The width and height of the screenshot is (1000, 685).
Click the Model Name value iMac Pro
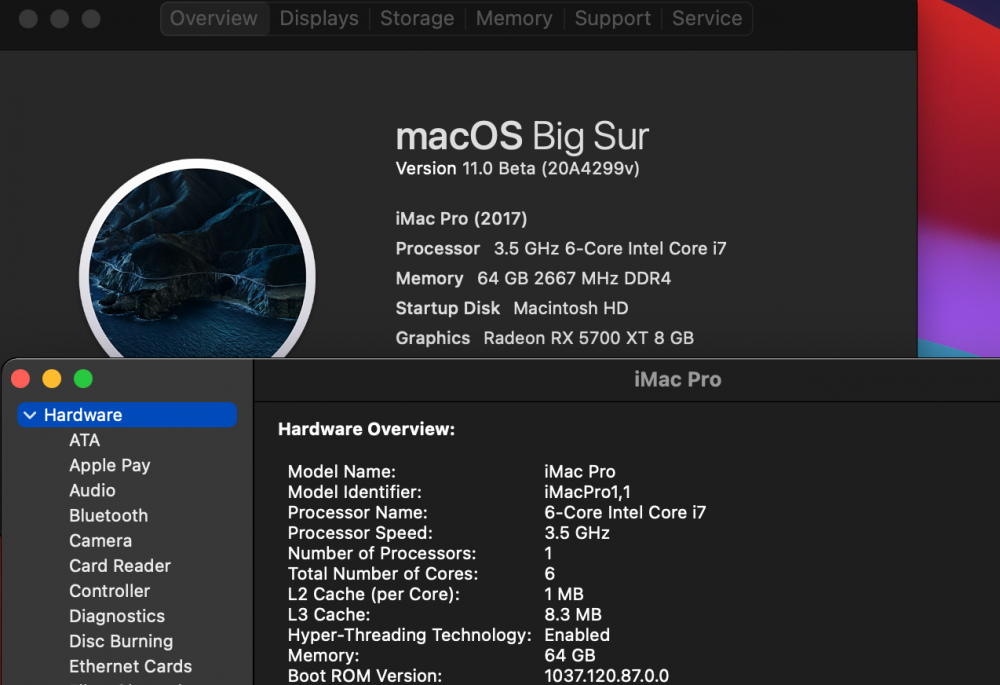tap(580, 472)
